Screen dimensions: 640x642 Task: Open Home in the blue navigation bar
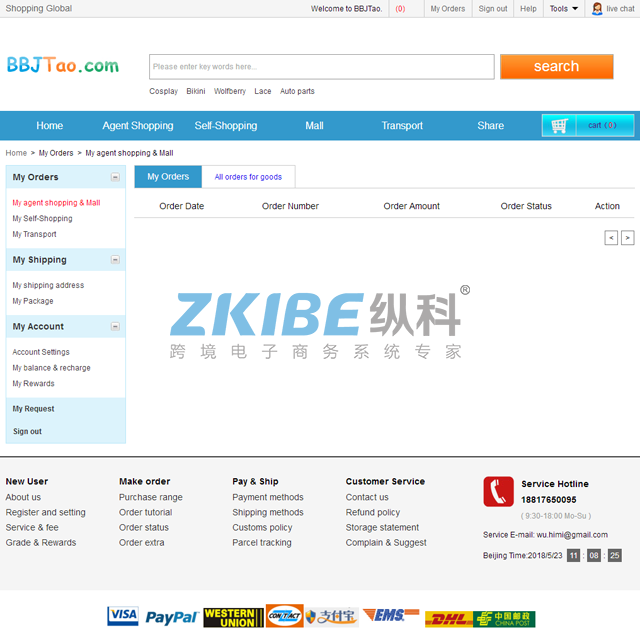pyautogui.click(x=50, y=125)
